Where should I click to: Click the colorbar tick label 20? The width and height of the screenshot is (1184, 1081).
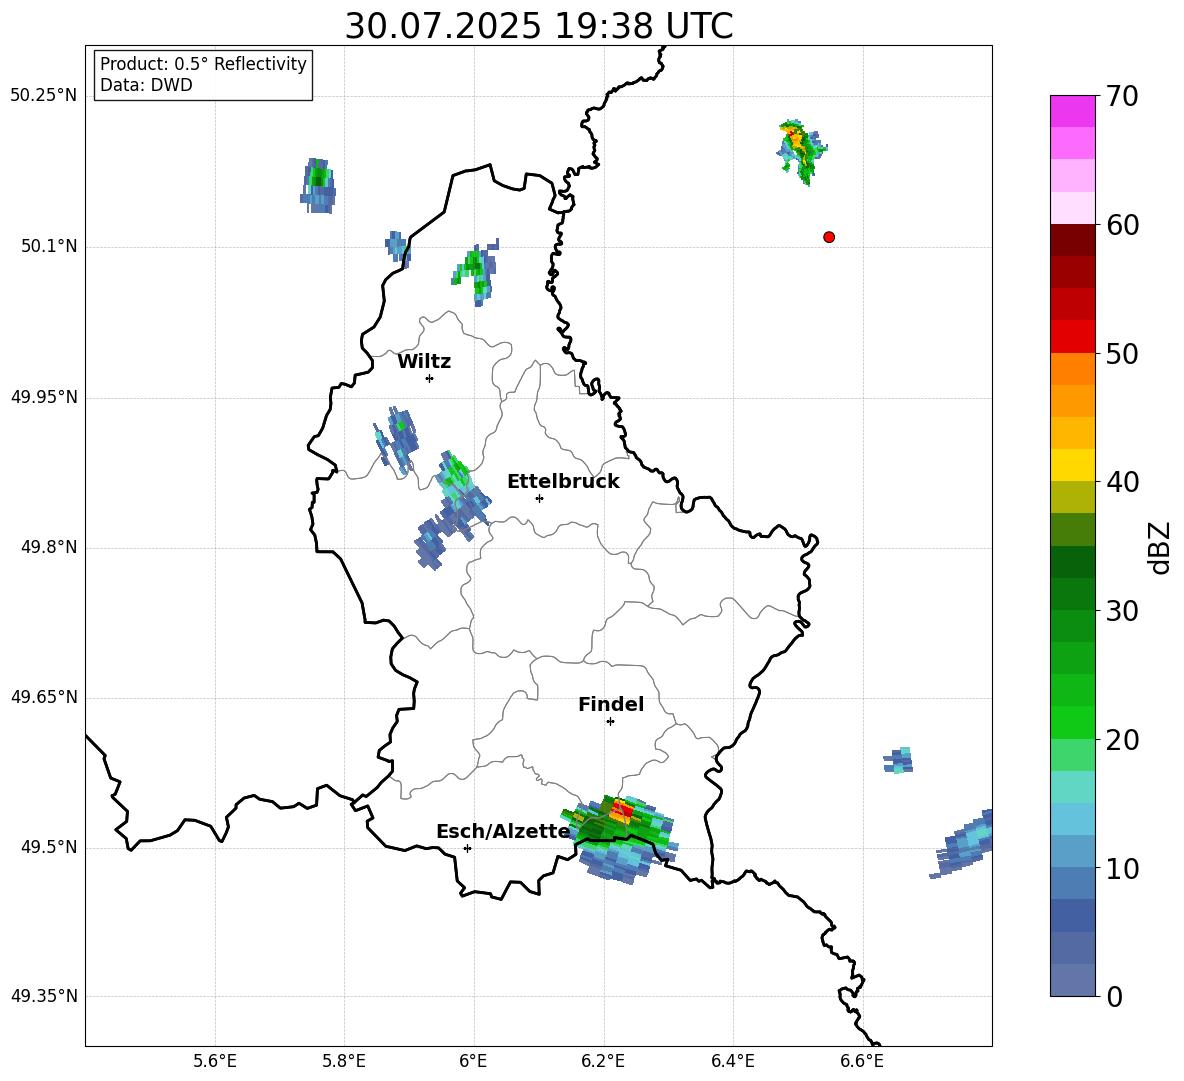tap(1122, 740)
